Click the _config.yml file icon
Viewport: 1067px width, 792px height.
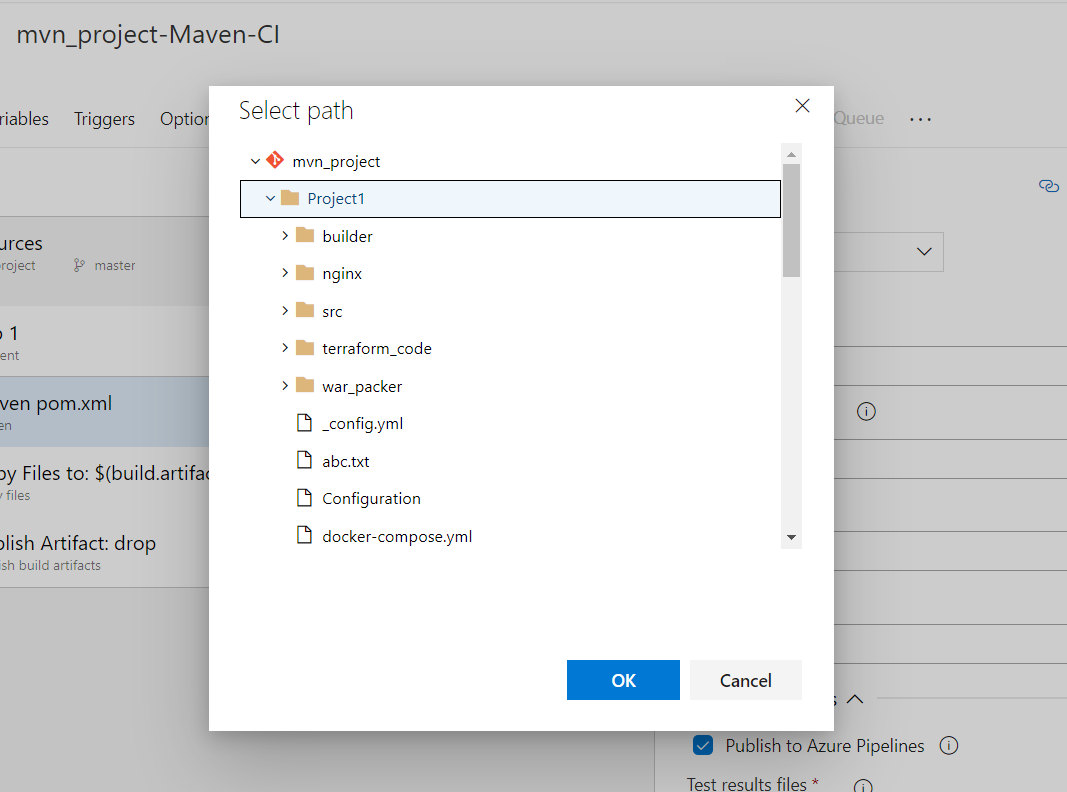304,423
